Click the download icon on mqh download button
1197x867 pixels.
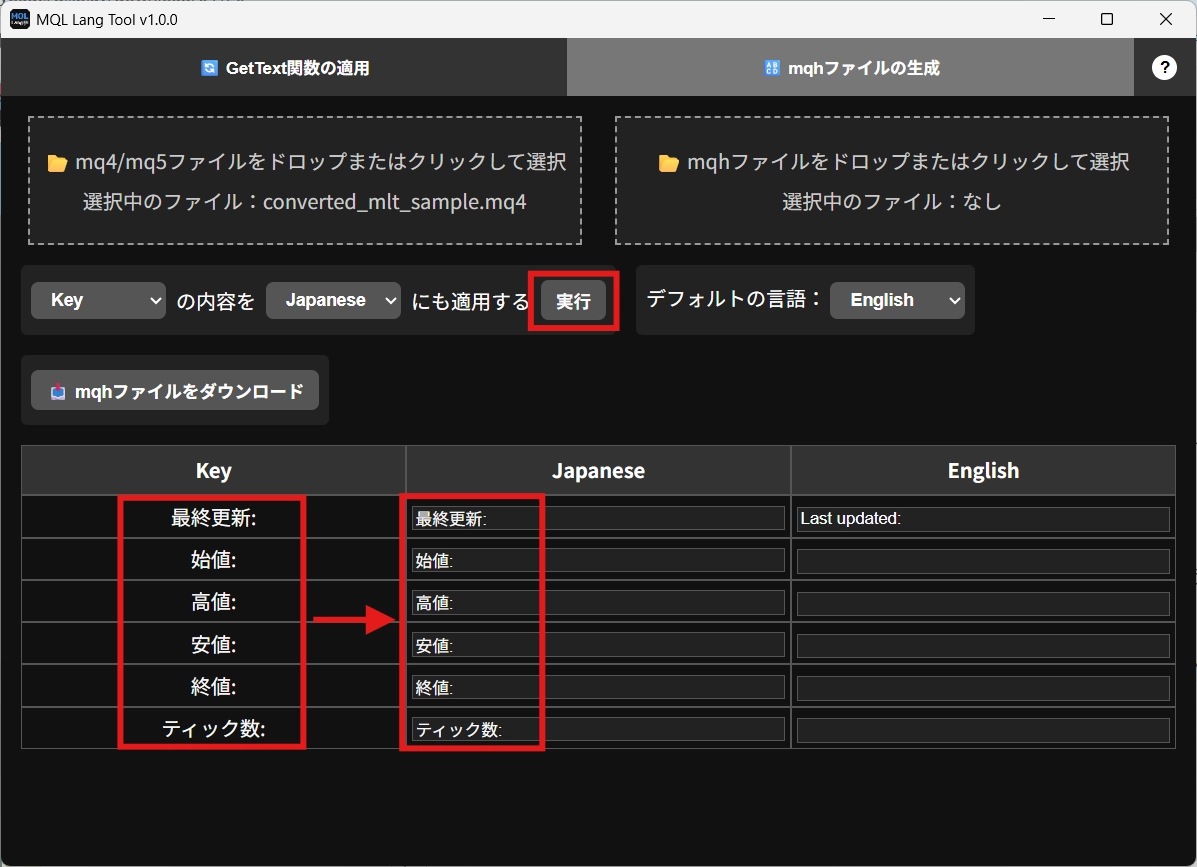coord(58,392)
